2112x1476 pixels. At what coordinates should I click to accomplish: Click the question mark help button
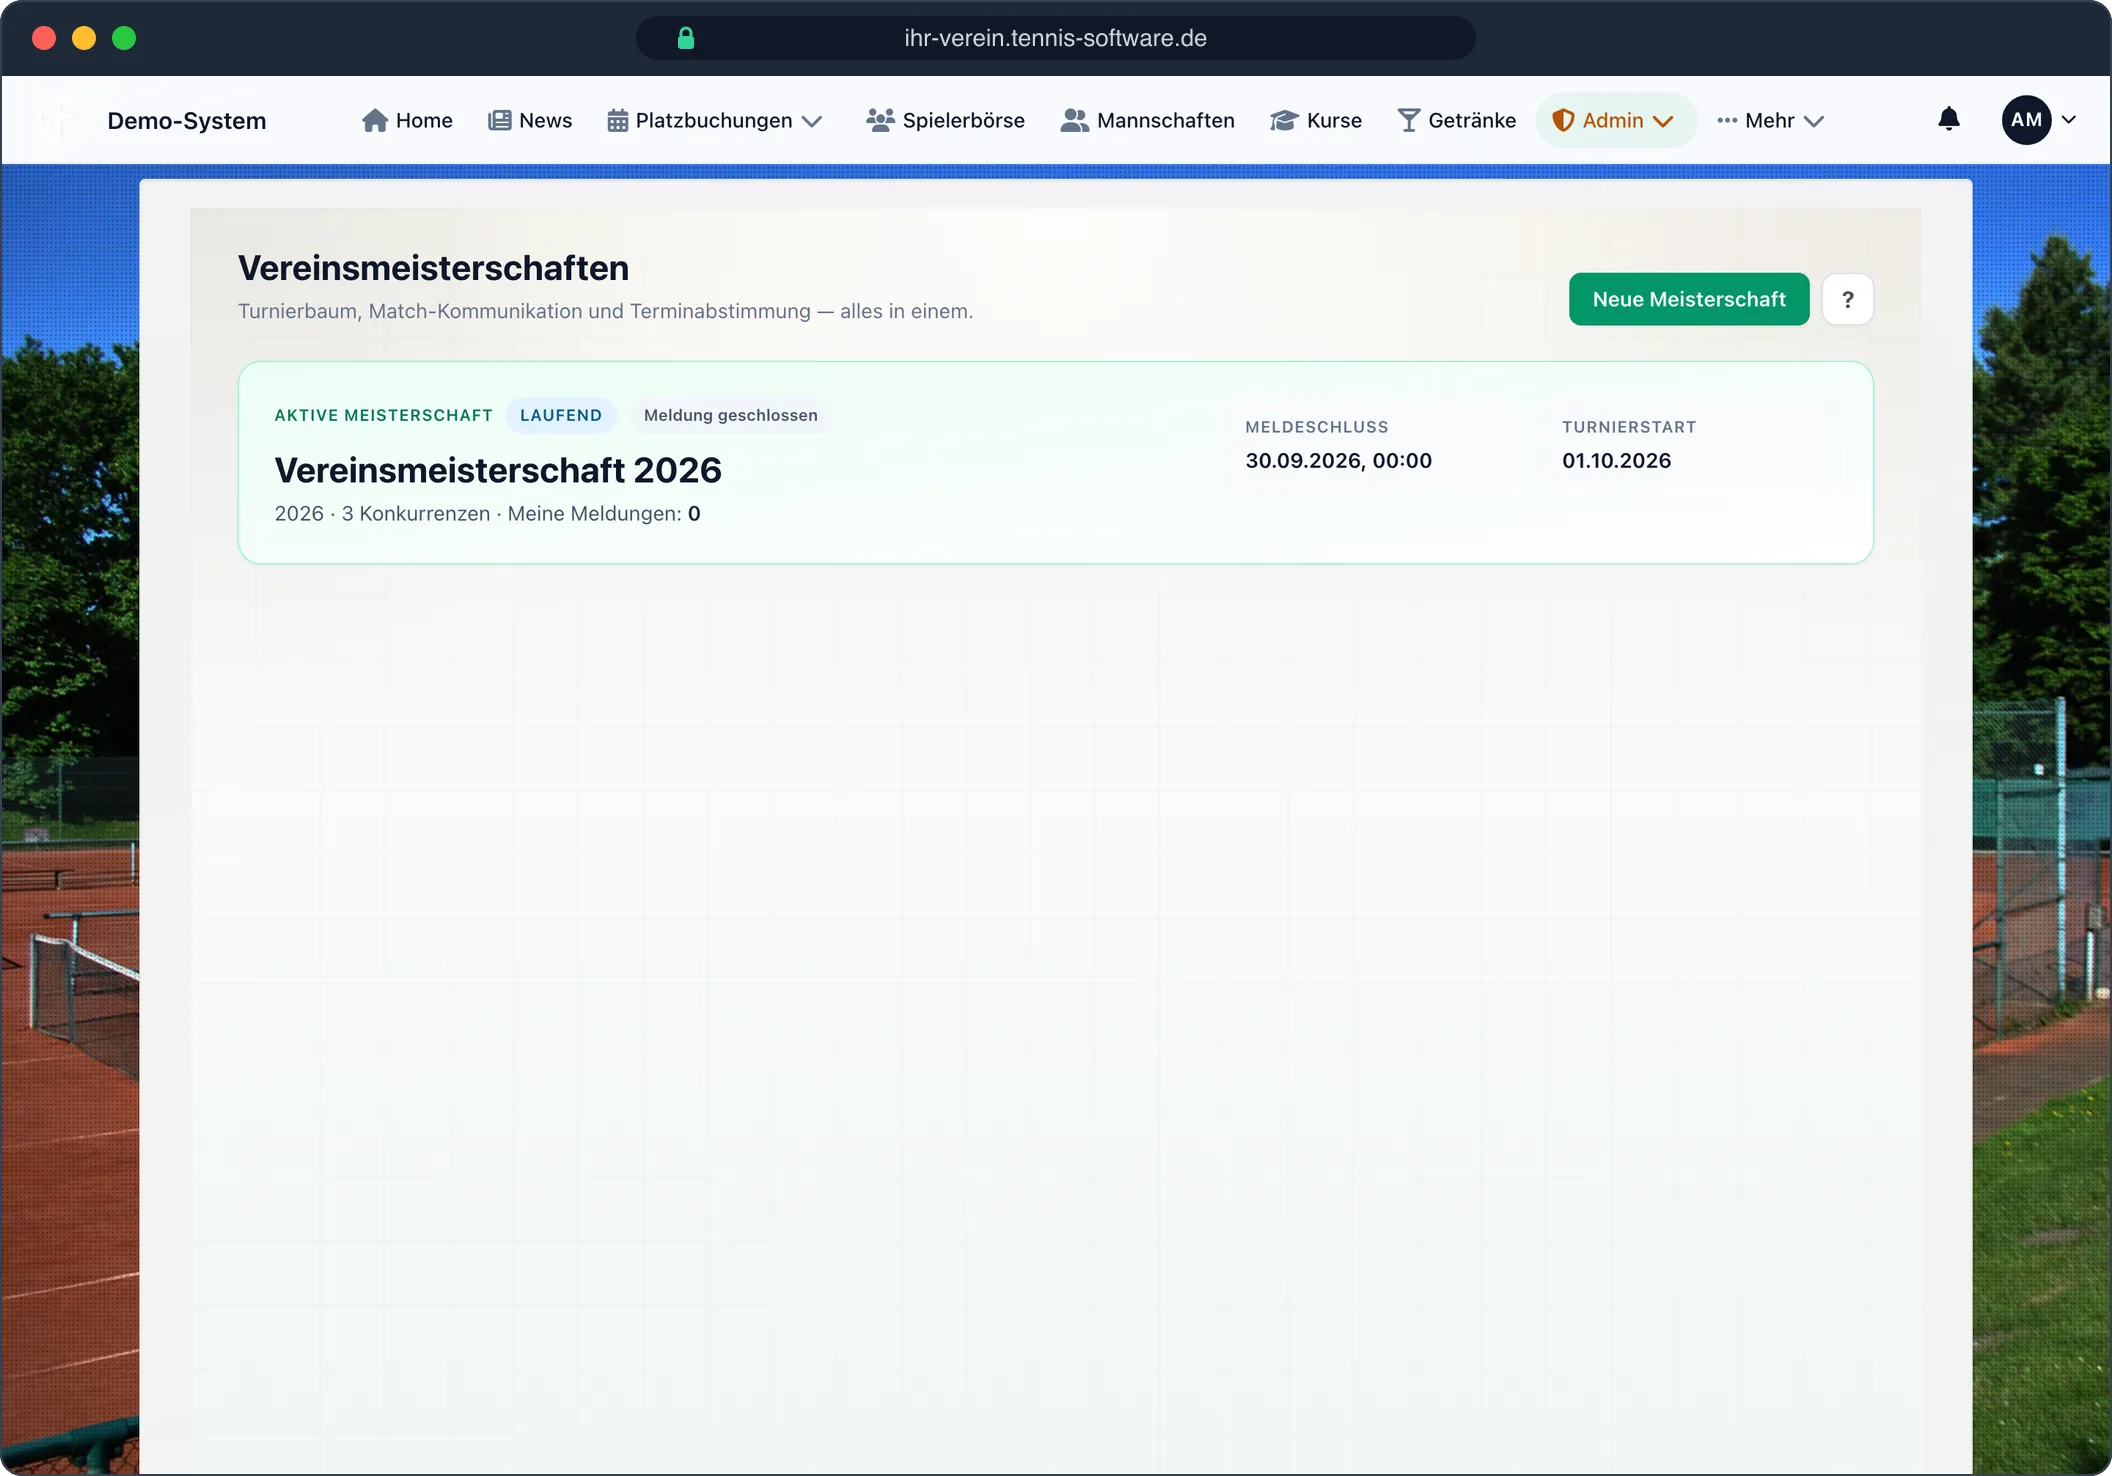[1848, 299]
